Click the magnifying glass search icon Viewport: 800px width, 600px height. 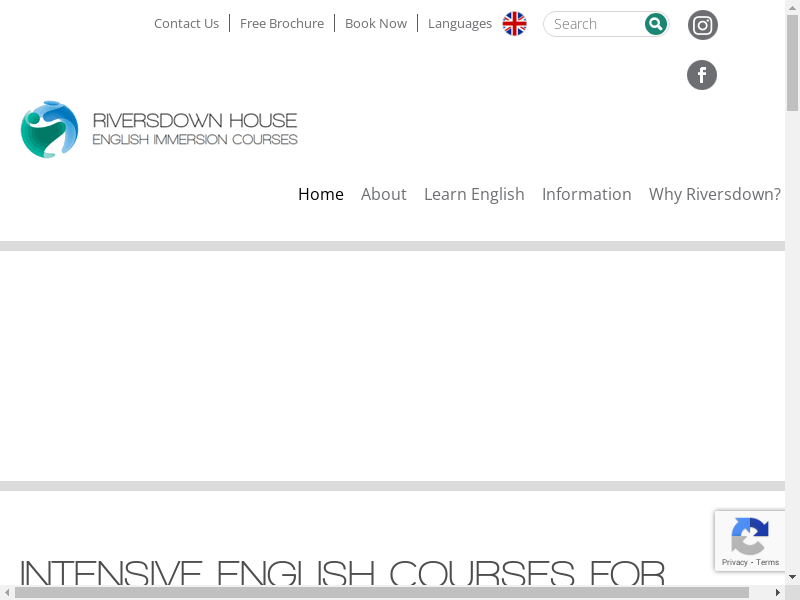(655, 24)
